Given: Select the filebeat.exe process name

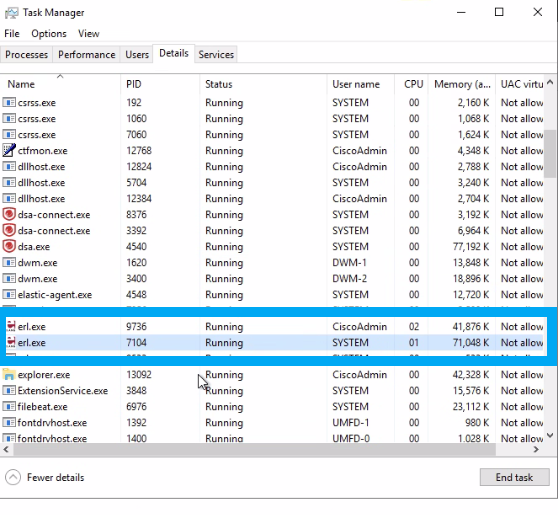Looking at the screenshot, I should point(42,407).
